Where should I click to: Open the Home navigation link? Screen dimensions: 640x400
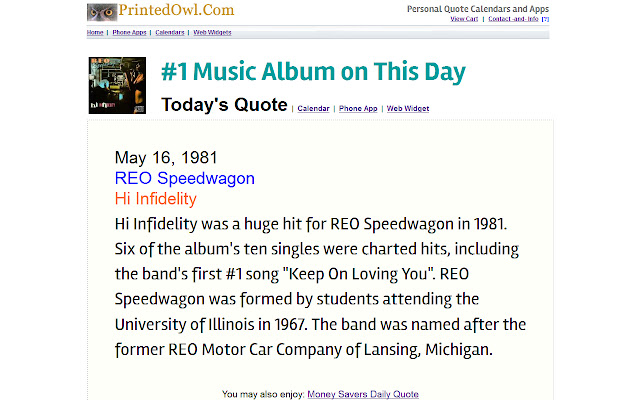pos(95,33)
